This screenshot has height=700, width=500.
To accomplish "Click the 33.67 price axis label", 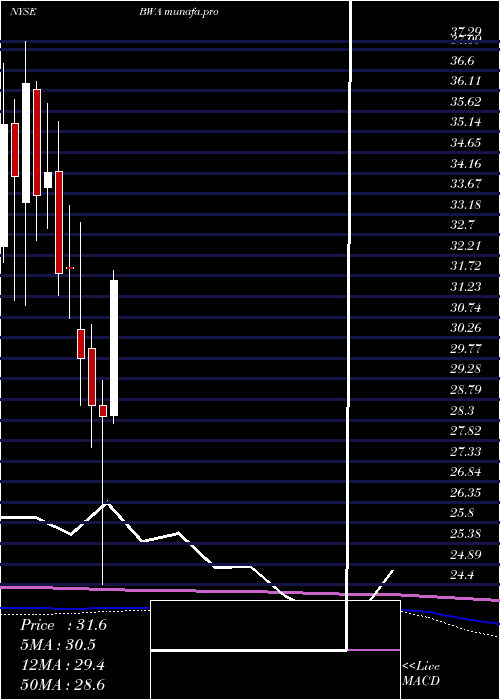I will 465,183.
